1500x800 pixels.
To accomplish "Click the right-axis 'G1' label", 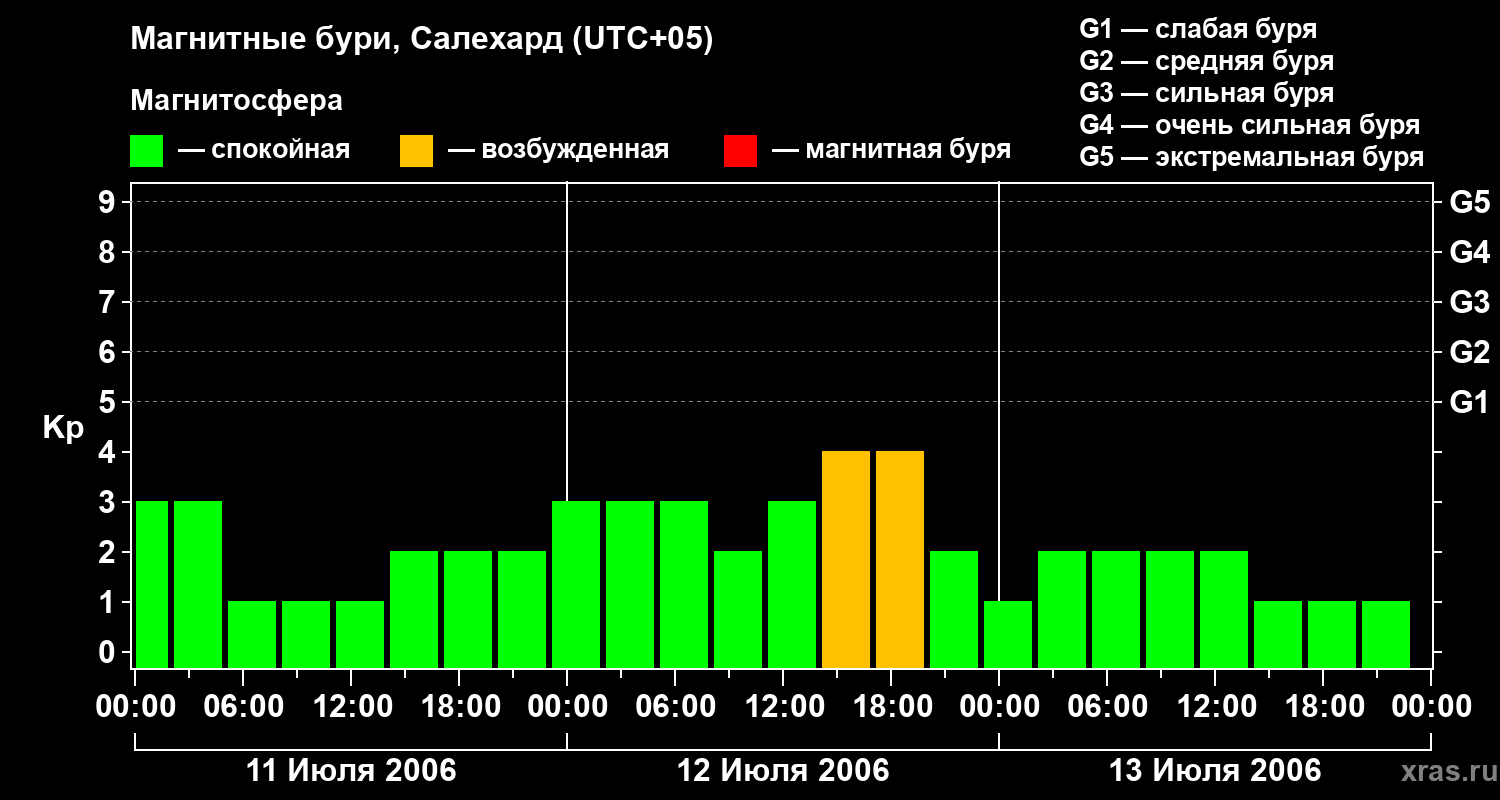I will coord(1469,402).
